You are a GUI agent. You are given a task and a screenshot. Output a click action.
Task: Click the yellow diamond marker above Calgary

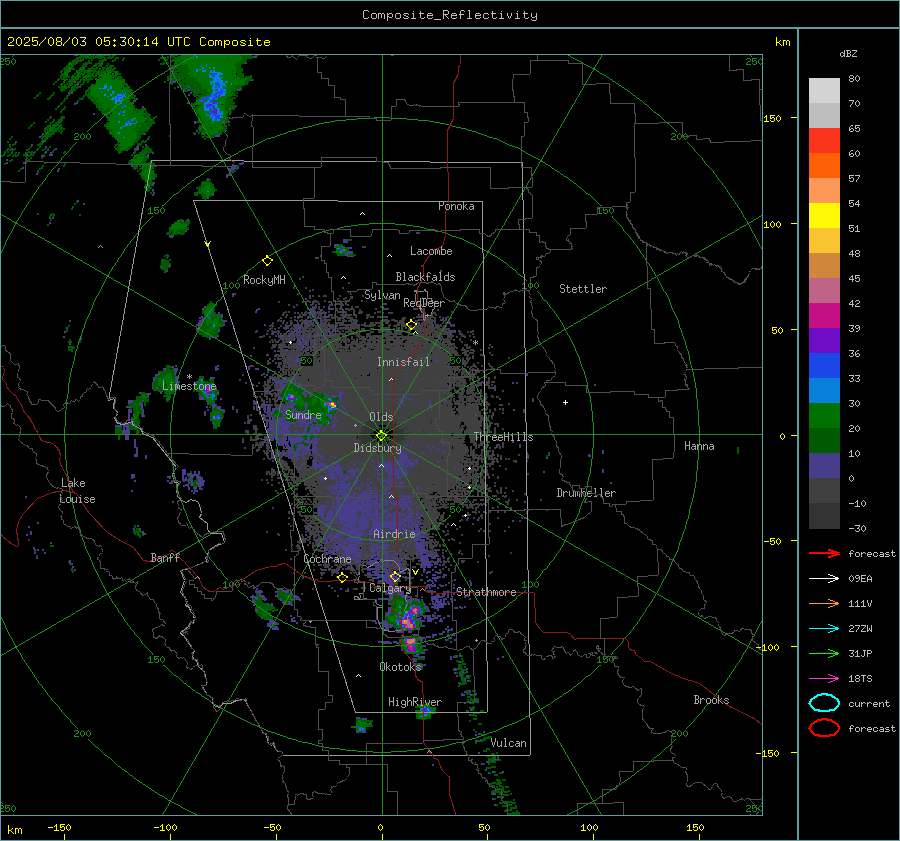[x=395, y=576]
